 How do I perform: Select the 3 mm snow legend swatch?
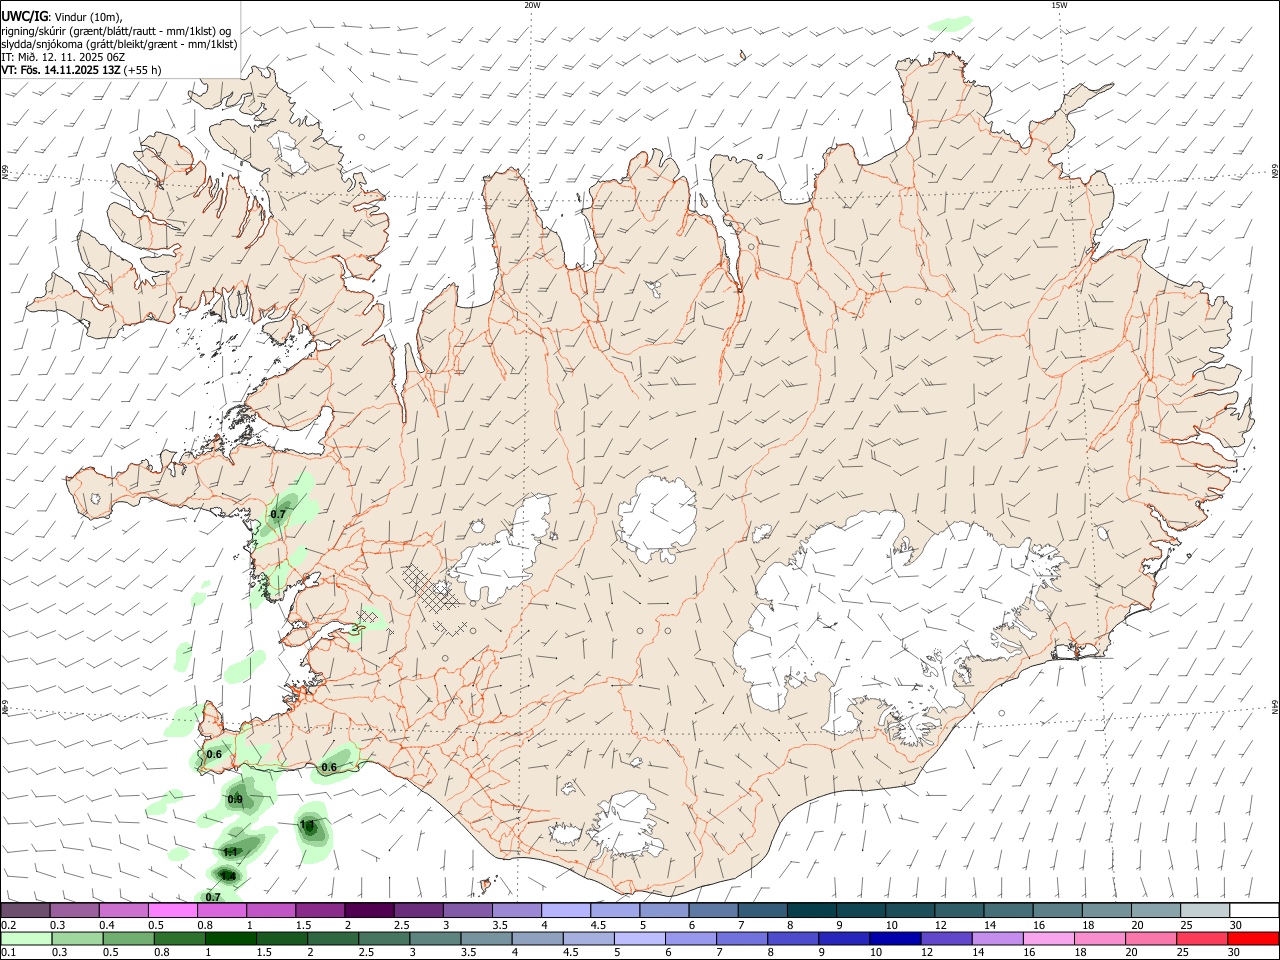tap(466, 910)
